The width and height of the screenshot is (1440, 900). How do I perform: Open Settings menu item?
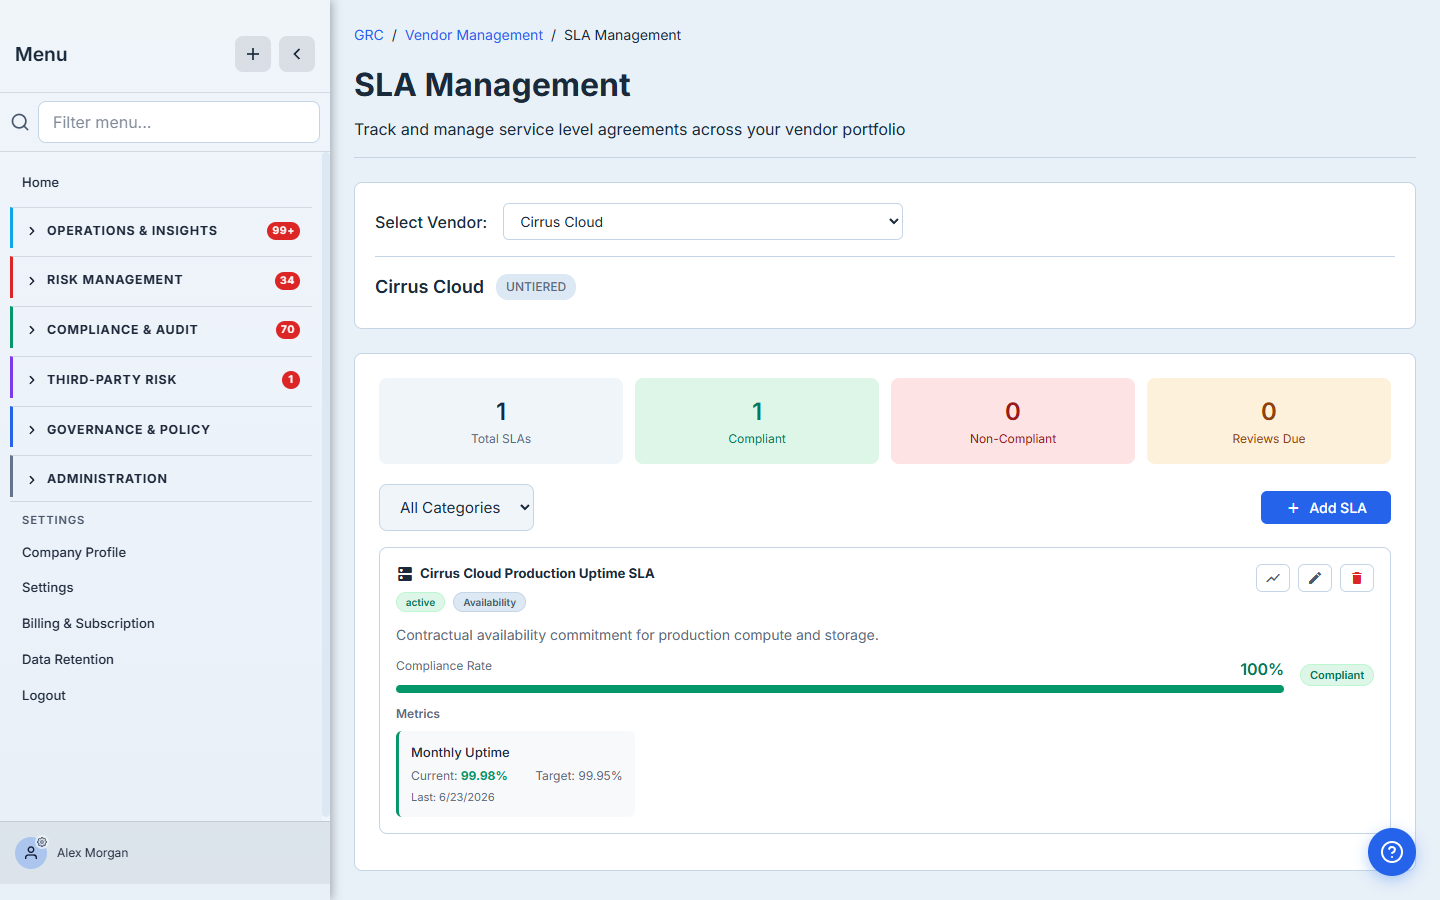point(48,588)
